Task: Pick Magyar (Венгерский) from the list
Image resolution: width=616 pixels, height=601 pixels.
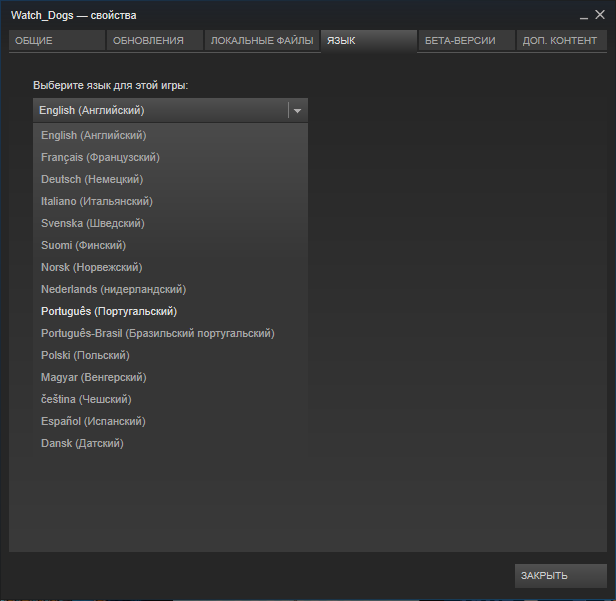Action: point(170,377)
